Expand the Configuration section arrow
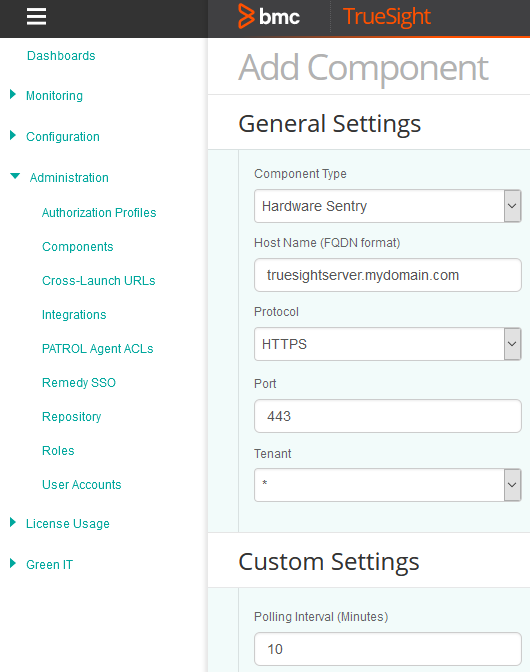This screenshot has width=531, height=672. [x=13, y=135]
